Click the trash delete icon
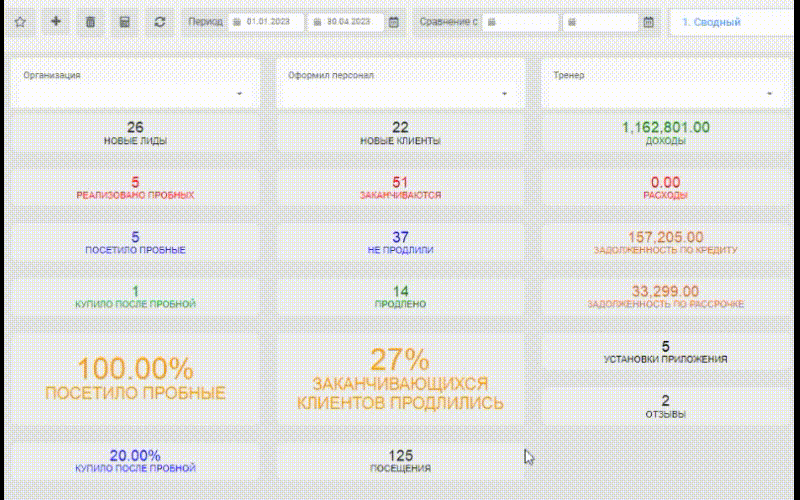The width and height of the screenshot is (800, 500). (90, 22)
